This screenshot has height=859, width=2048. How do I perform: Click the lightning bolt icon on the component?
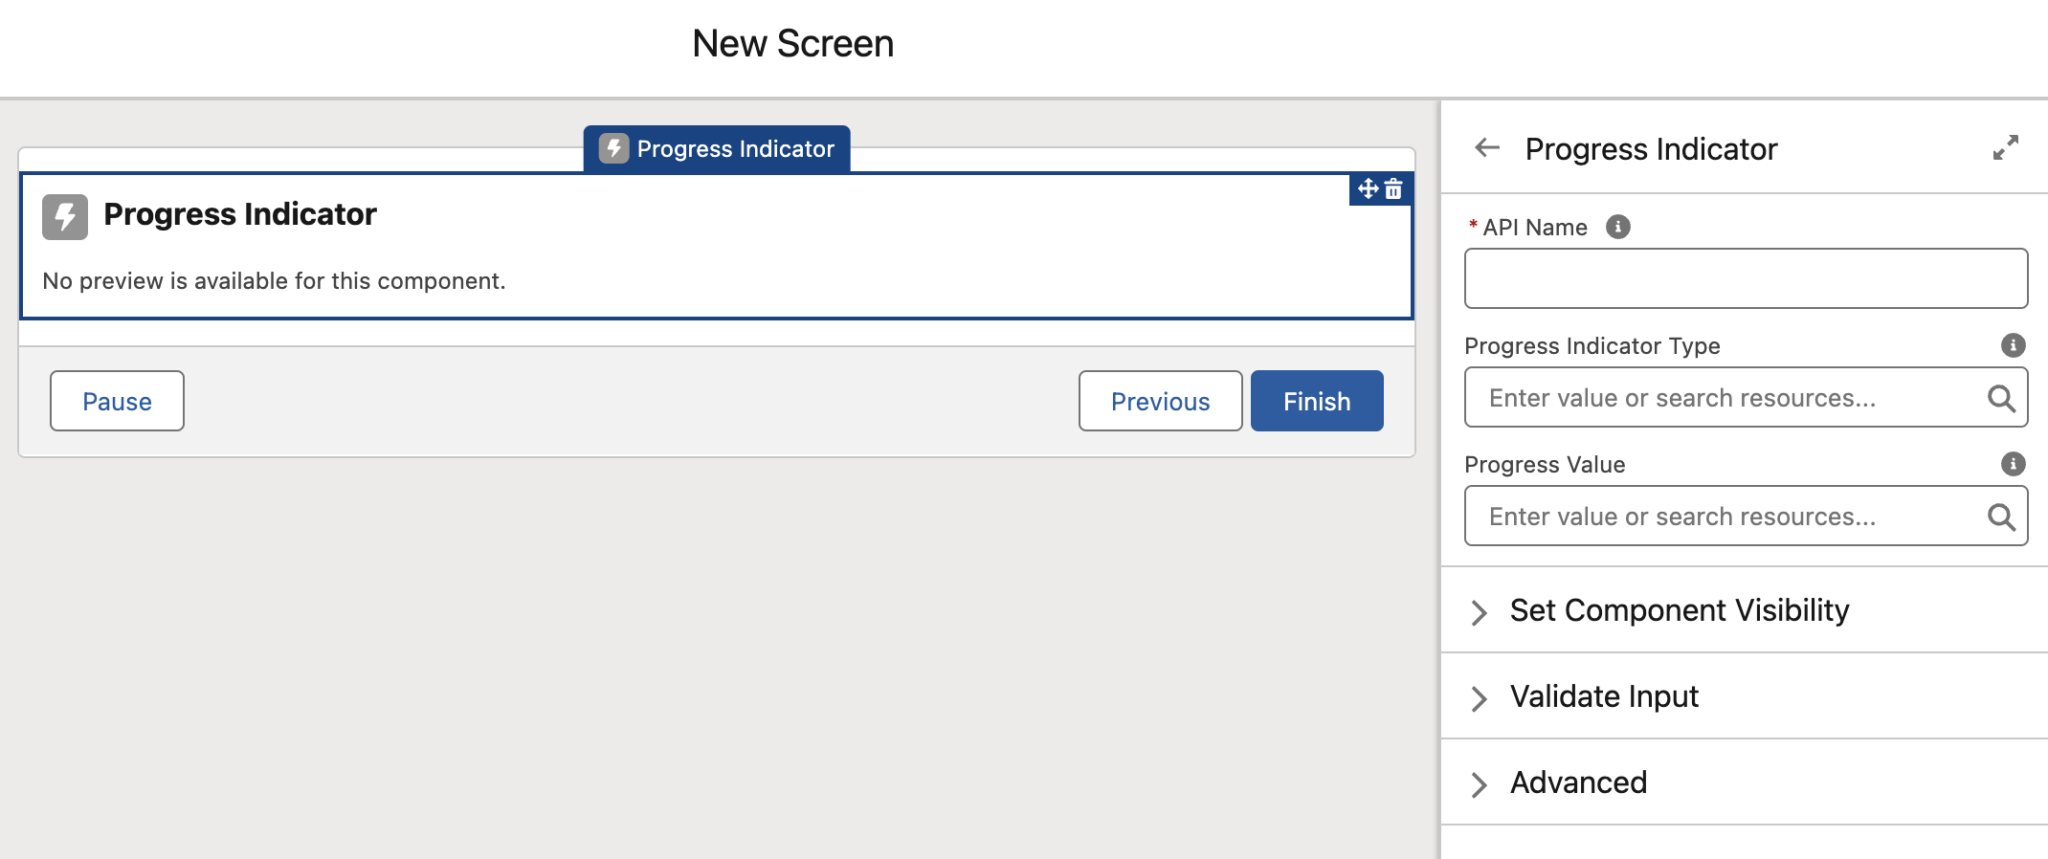pos(64,216)
